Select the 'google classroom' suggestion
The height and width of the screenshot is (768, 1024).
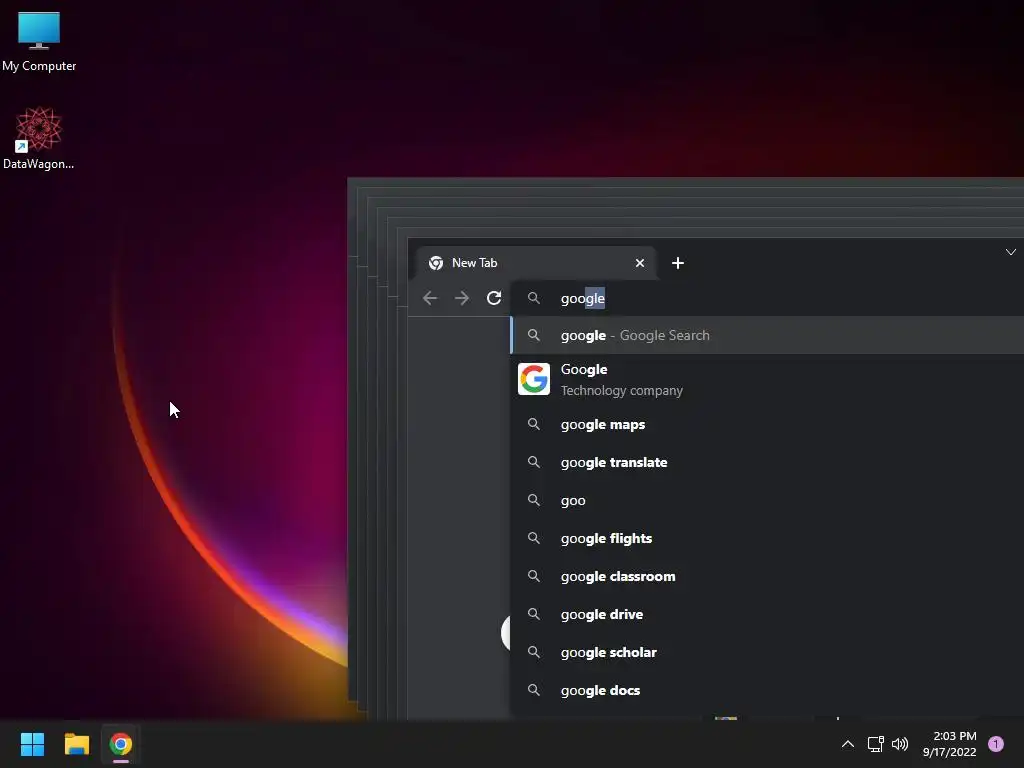[767, 576]
